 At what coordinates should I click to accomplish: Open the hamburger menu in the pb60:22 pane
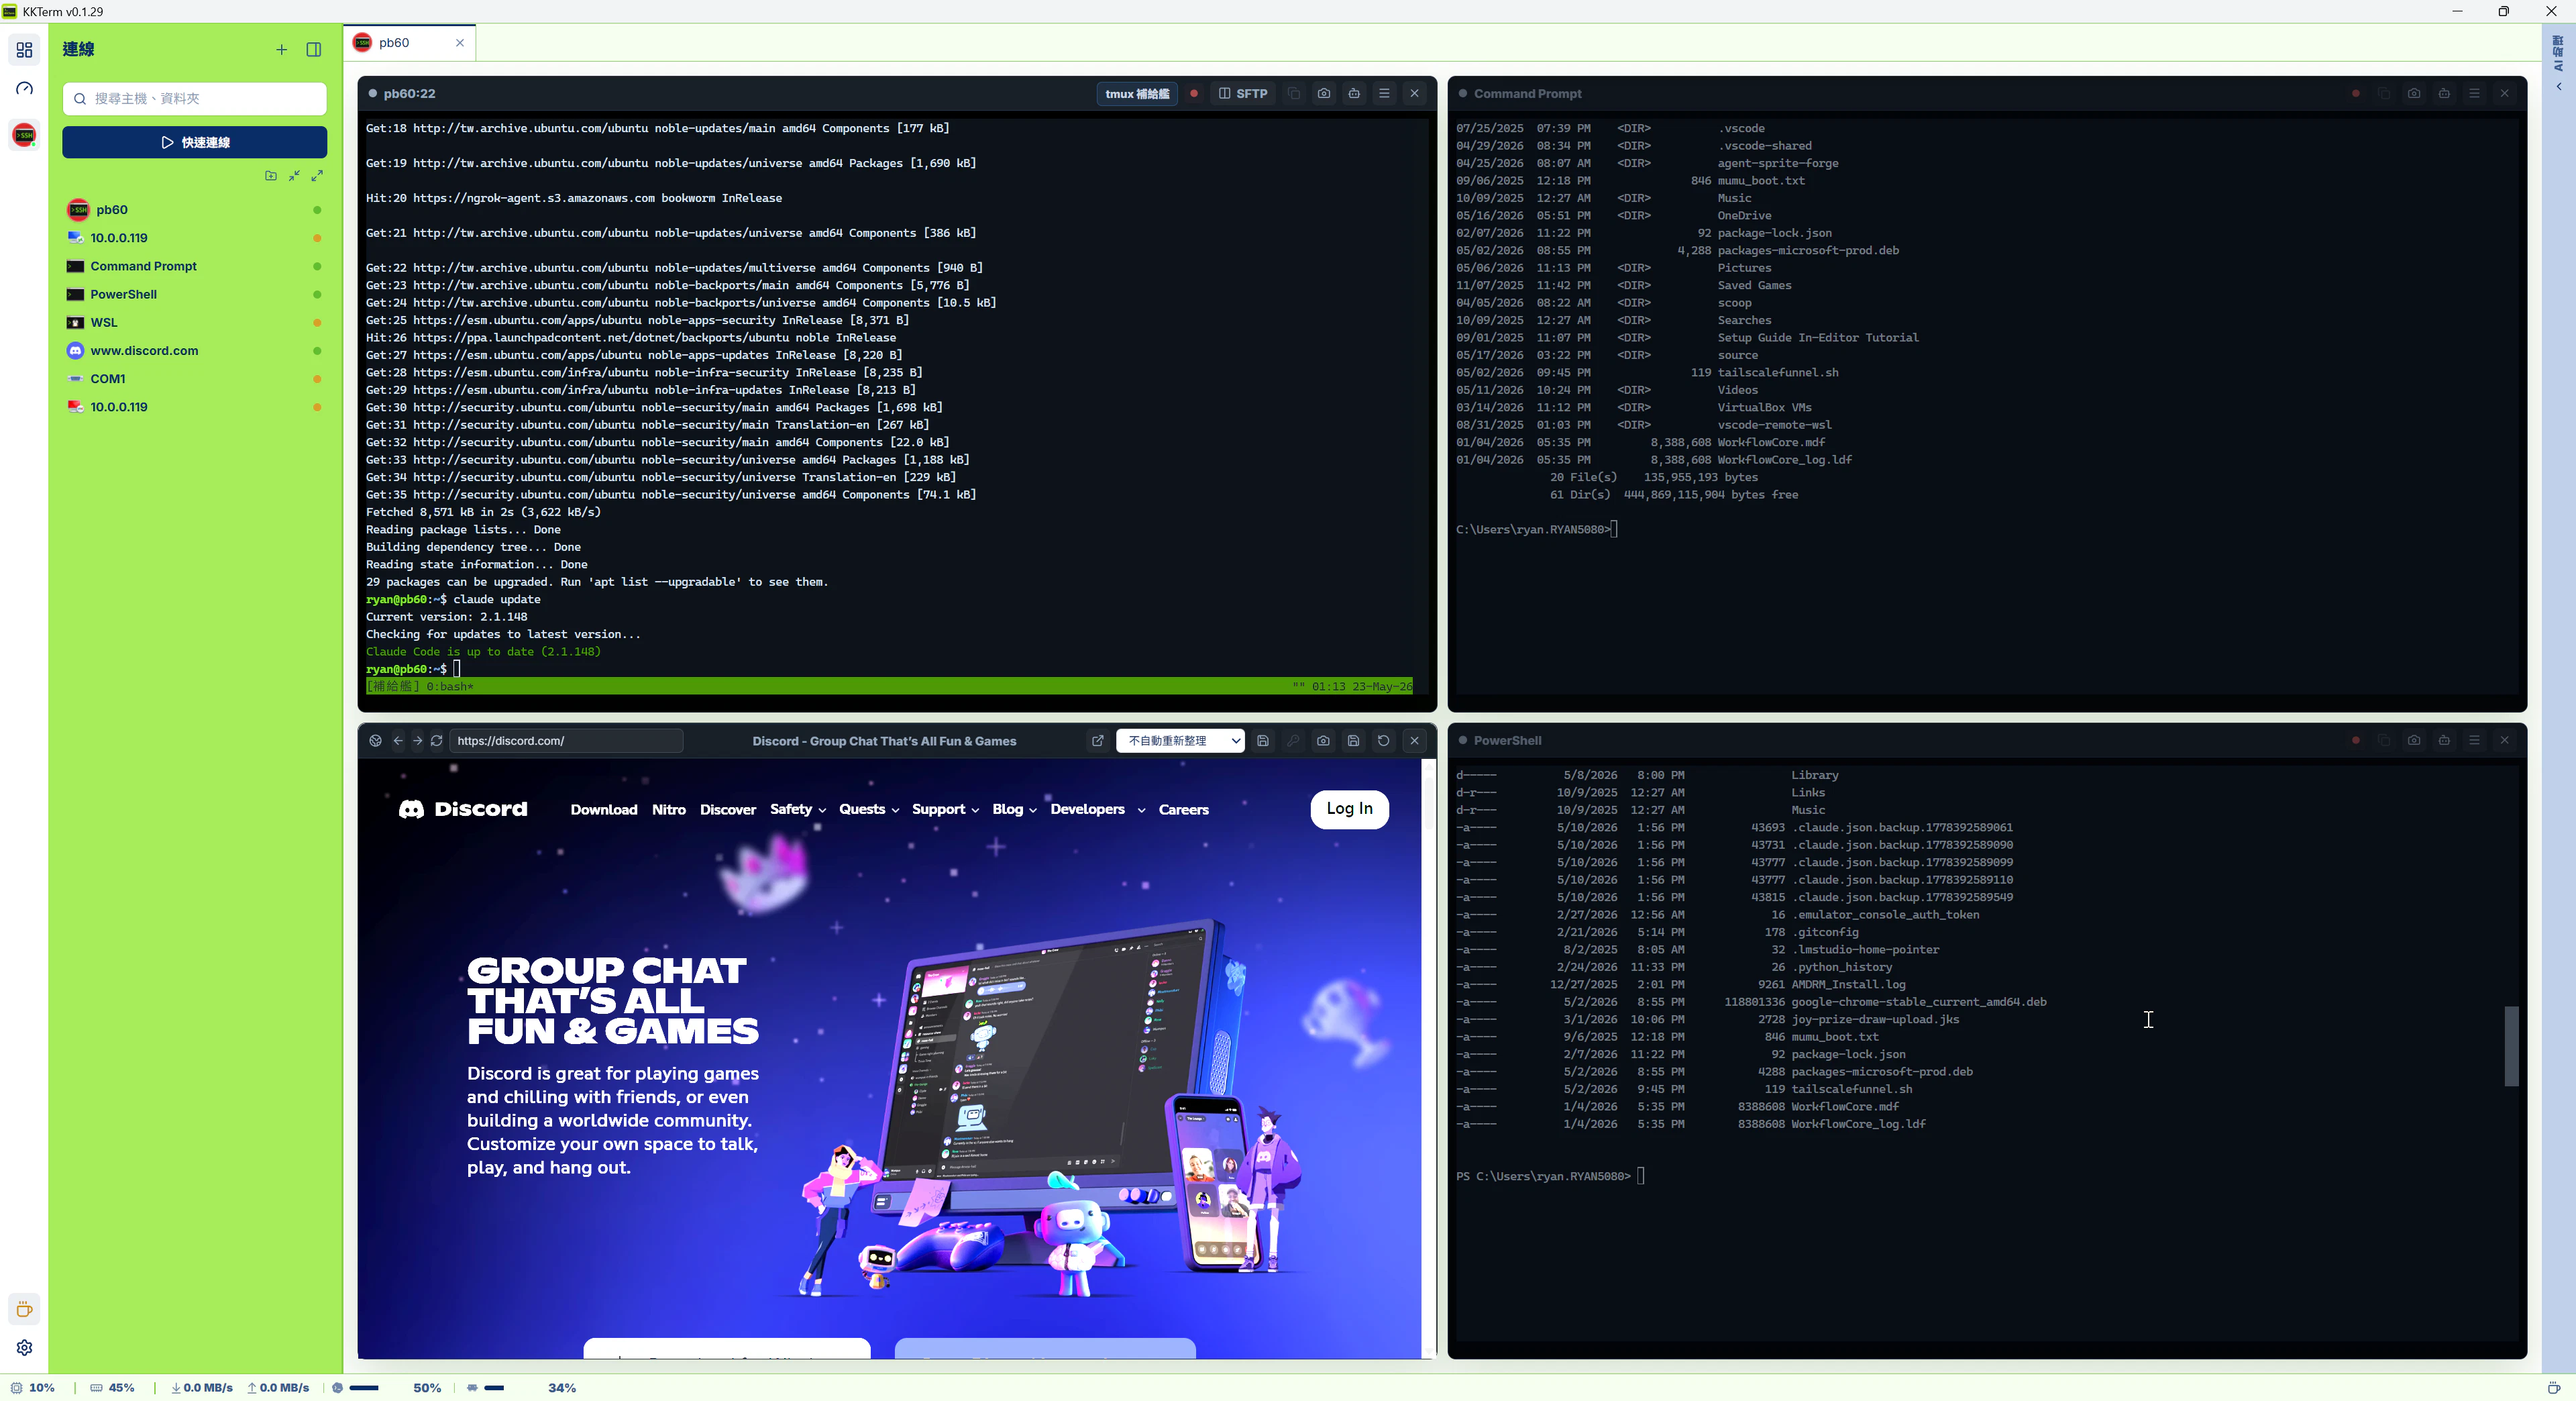[x=1384, y=93]
